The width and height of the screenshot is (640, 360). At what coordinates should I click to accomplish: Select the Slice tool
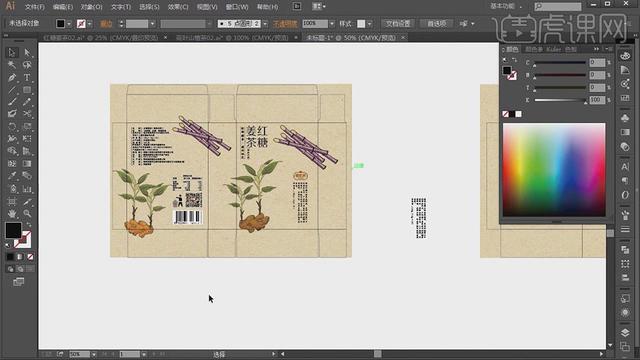coord(27,202)
